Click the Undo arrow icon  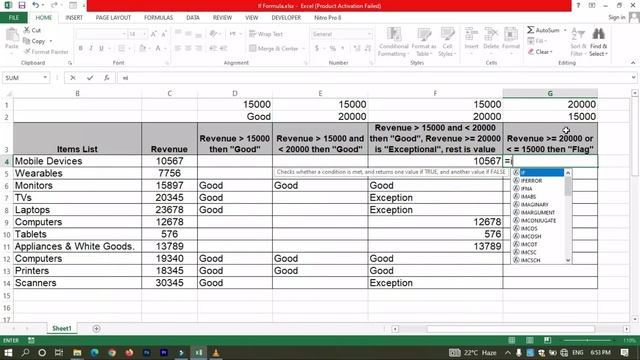point(36,5)
